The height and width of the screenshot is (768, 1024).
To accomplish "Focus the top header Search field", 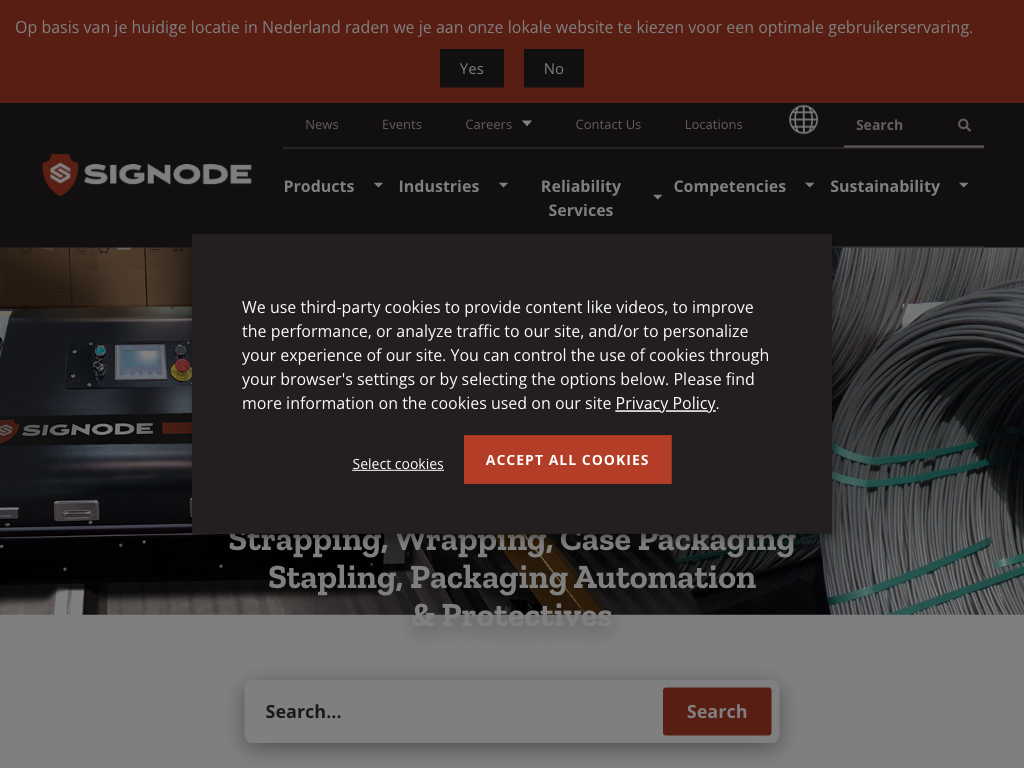I will coord(901,125).
